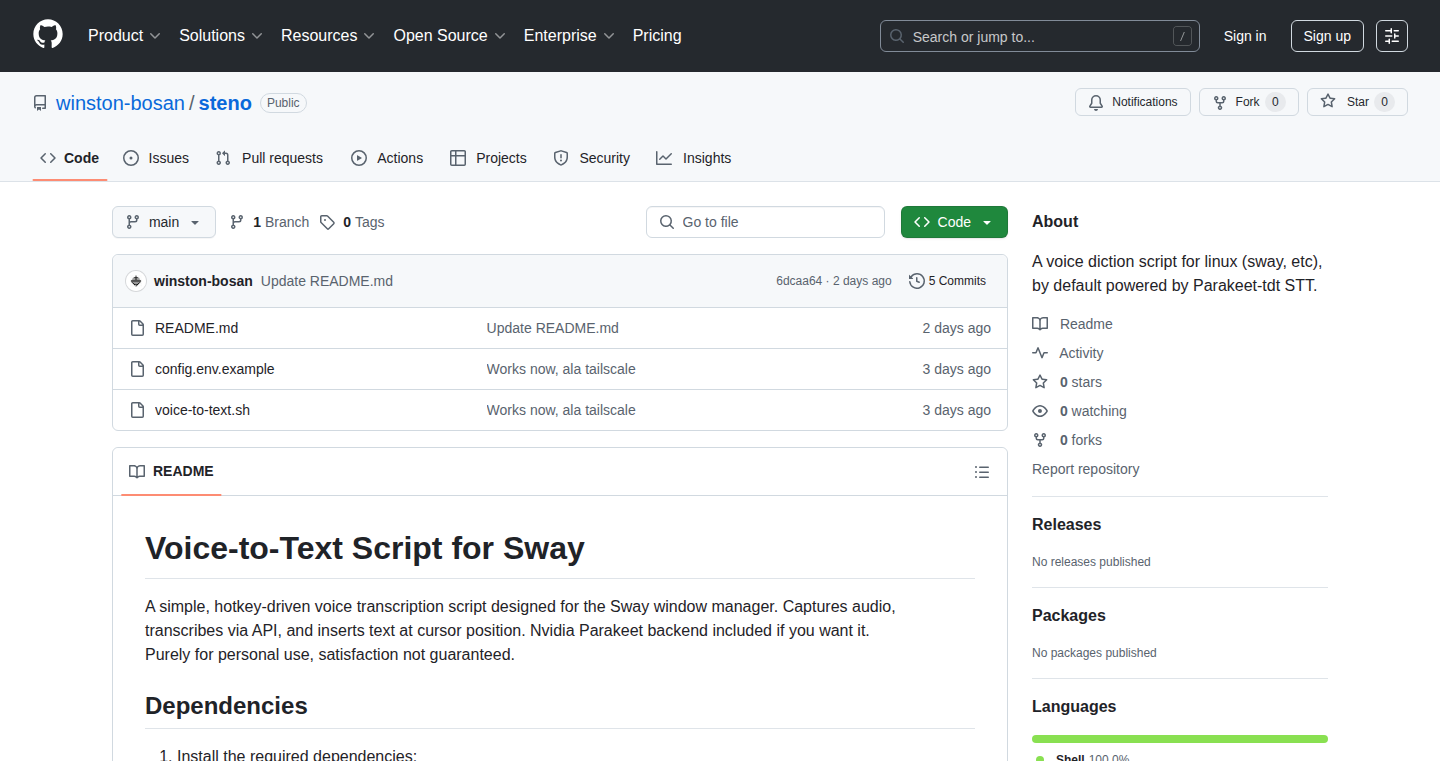Click the star icon next to 0 stars
This screenshot has width=1440, height=761.
(1040, 382)
